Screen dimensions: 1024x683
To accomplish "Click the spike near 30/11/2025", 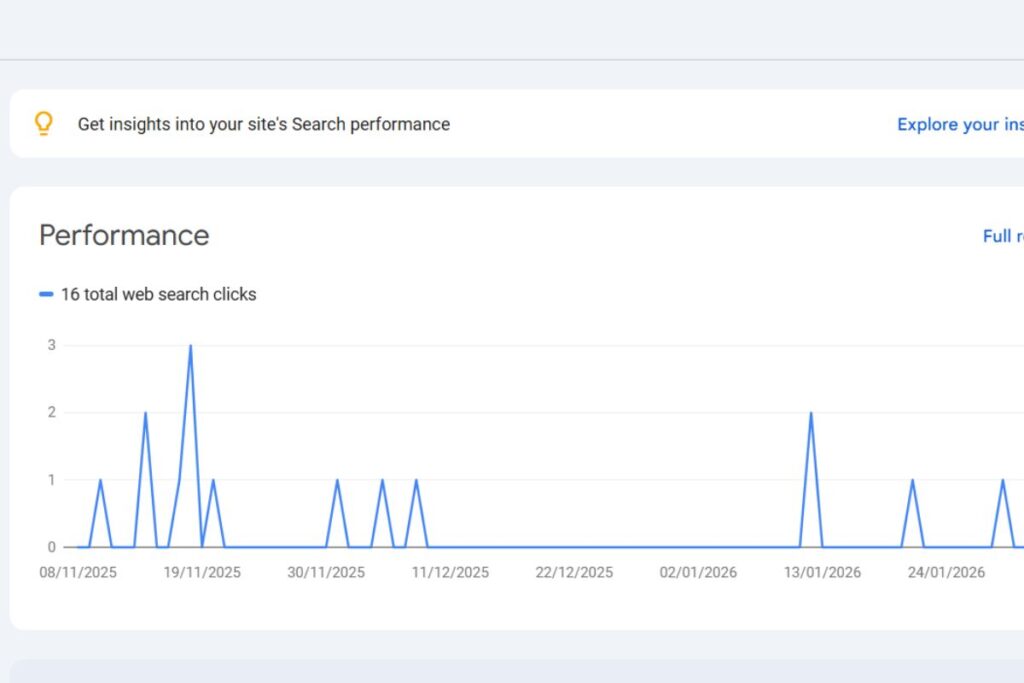I will pyautogui.click(x=337, y=480).
